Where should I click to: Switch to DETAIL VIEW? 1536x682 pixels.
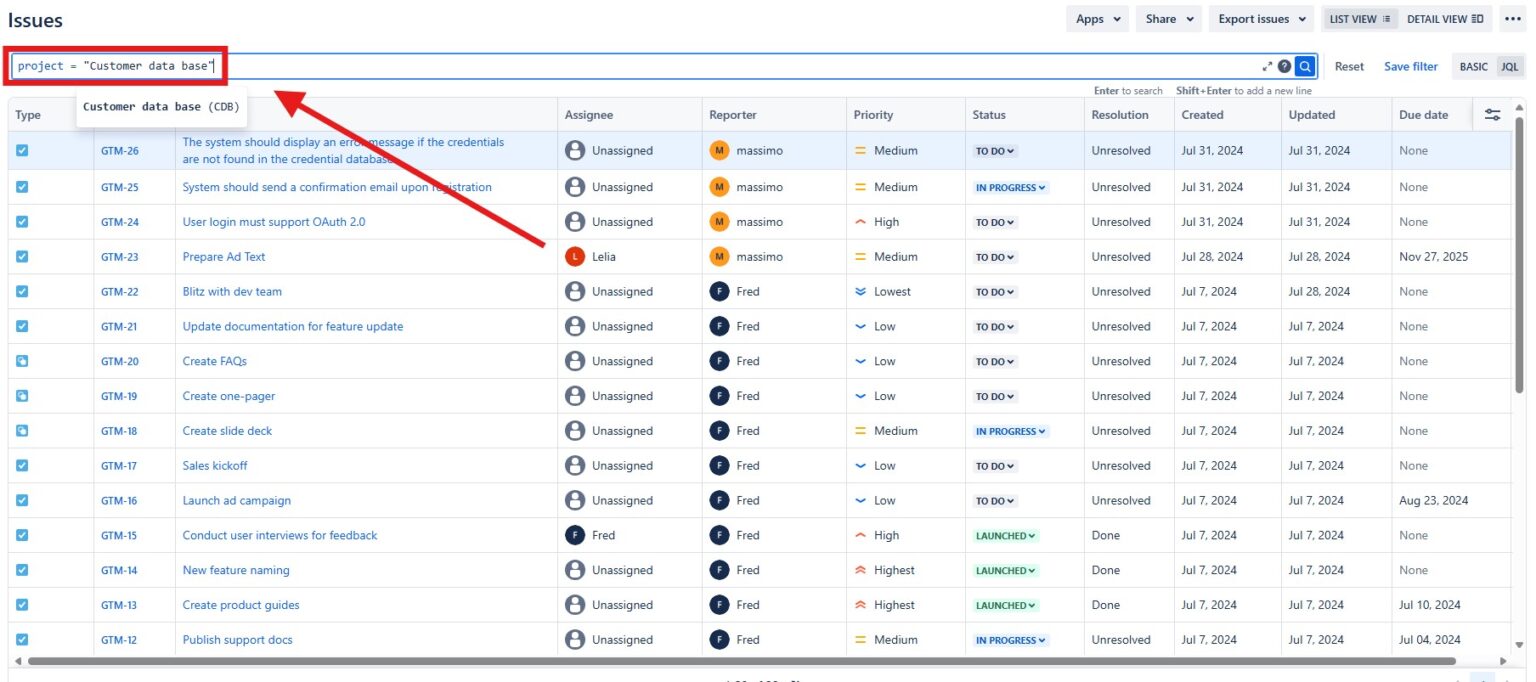tap(1446, 18)
